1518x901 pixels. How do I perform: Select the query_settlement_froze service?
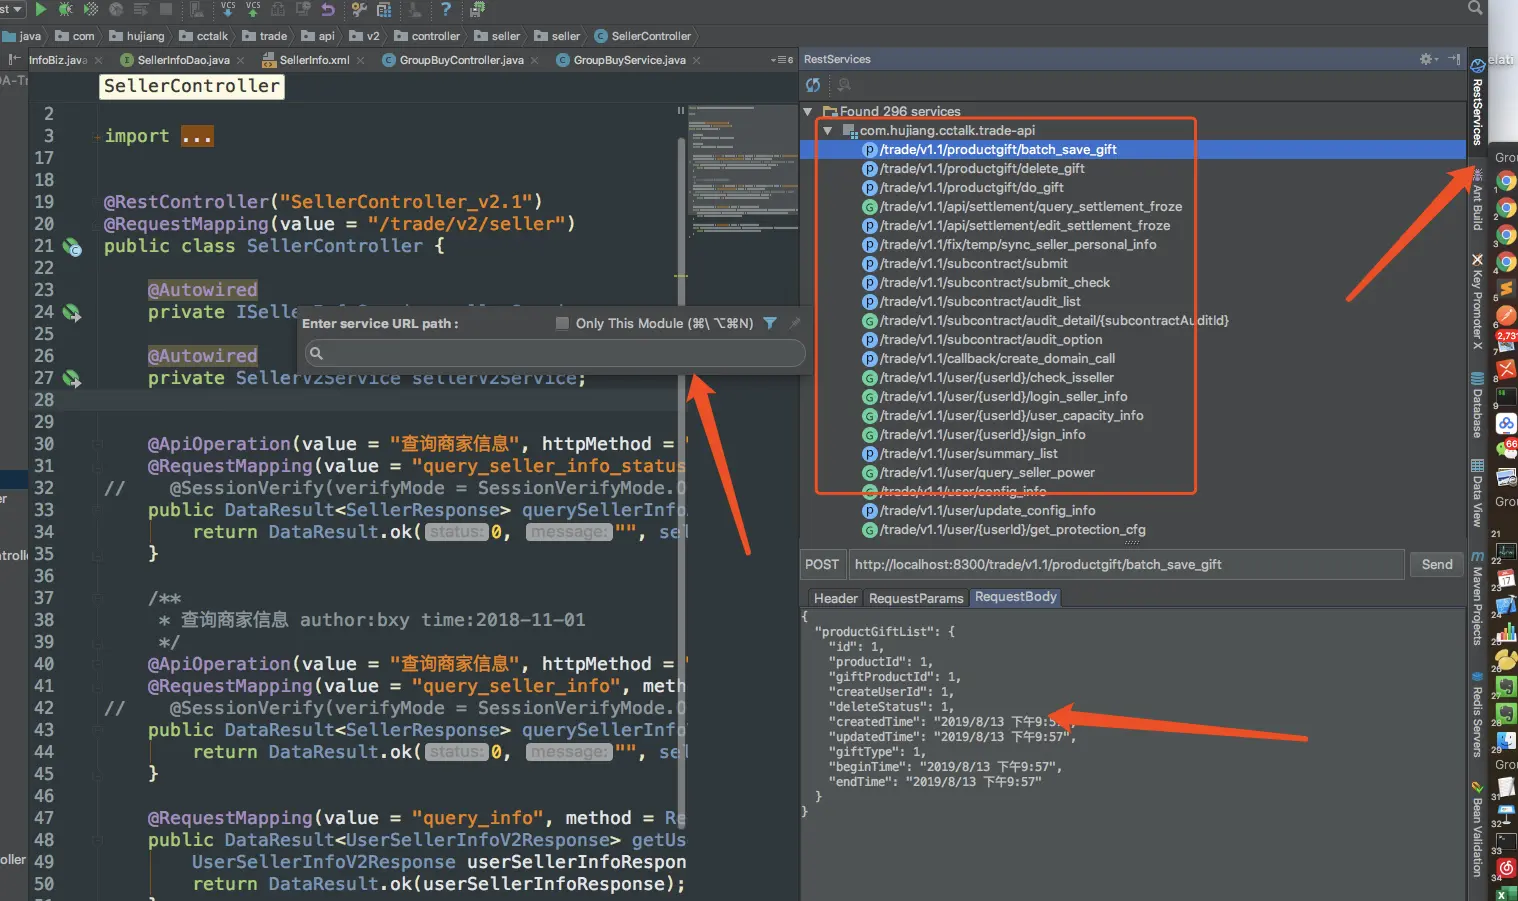(x=1031, y=206)
